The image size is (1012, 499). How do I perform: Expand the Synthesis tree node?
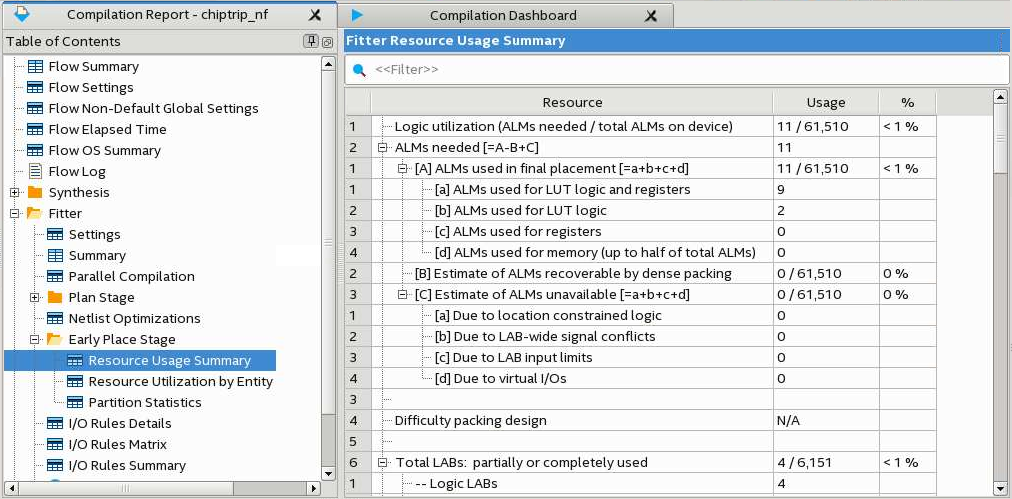coord(15,192)
